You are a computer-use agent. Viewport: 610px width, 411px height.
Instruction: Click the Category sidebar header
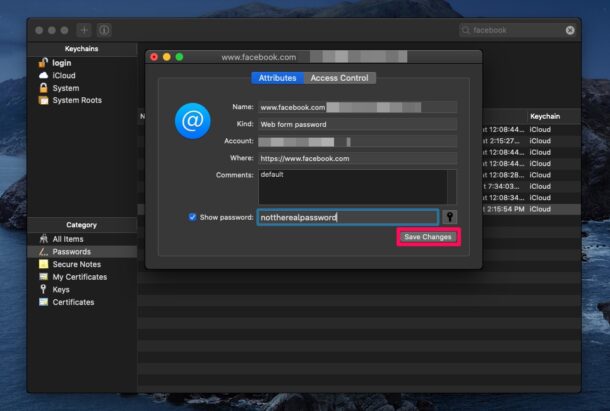[82, 225]
